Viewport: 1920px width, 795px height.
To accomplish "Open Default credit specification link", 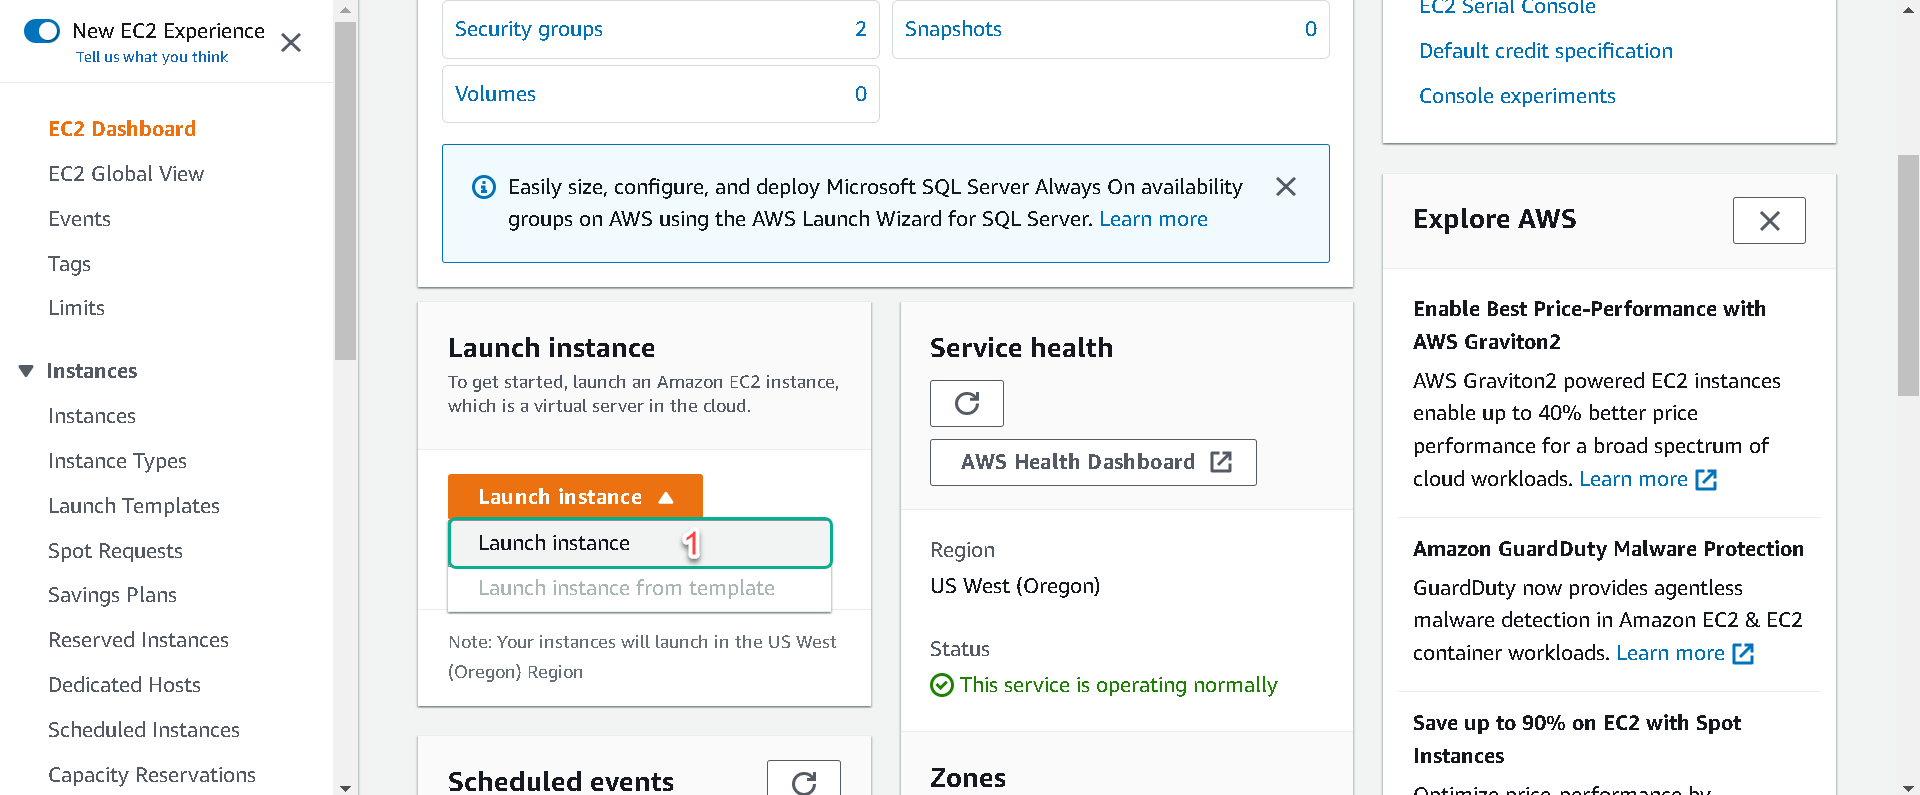I will pyautogui.click(x=1545, y=51).
